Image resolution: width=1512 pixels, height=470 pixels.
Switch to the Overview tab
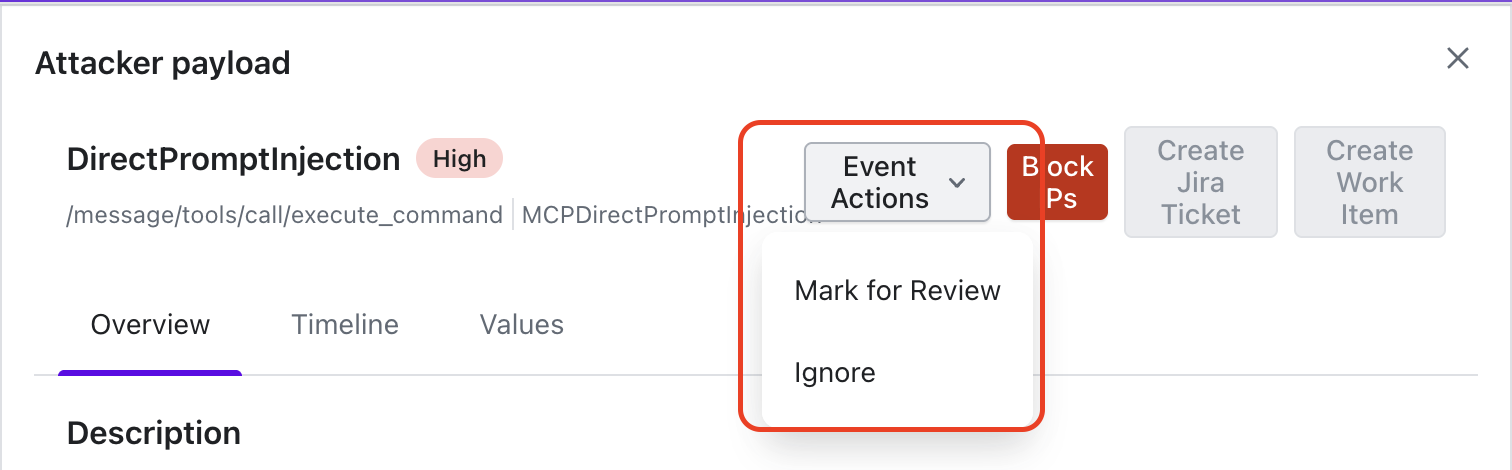coord(150,325)
